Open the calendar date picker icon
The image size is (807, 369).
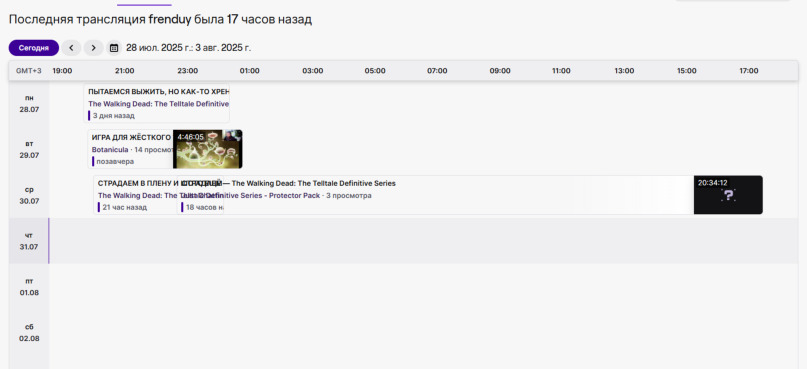tap(114, 48)
